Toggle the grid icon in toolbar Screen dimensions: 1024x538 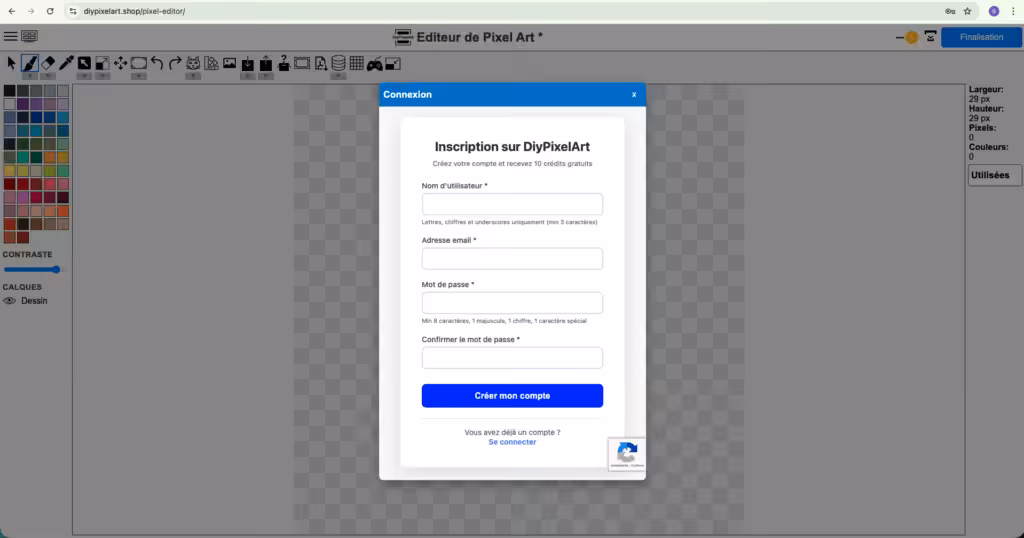(356, 63)
